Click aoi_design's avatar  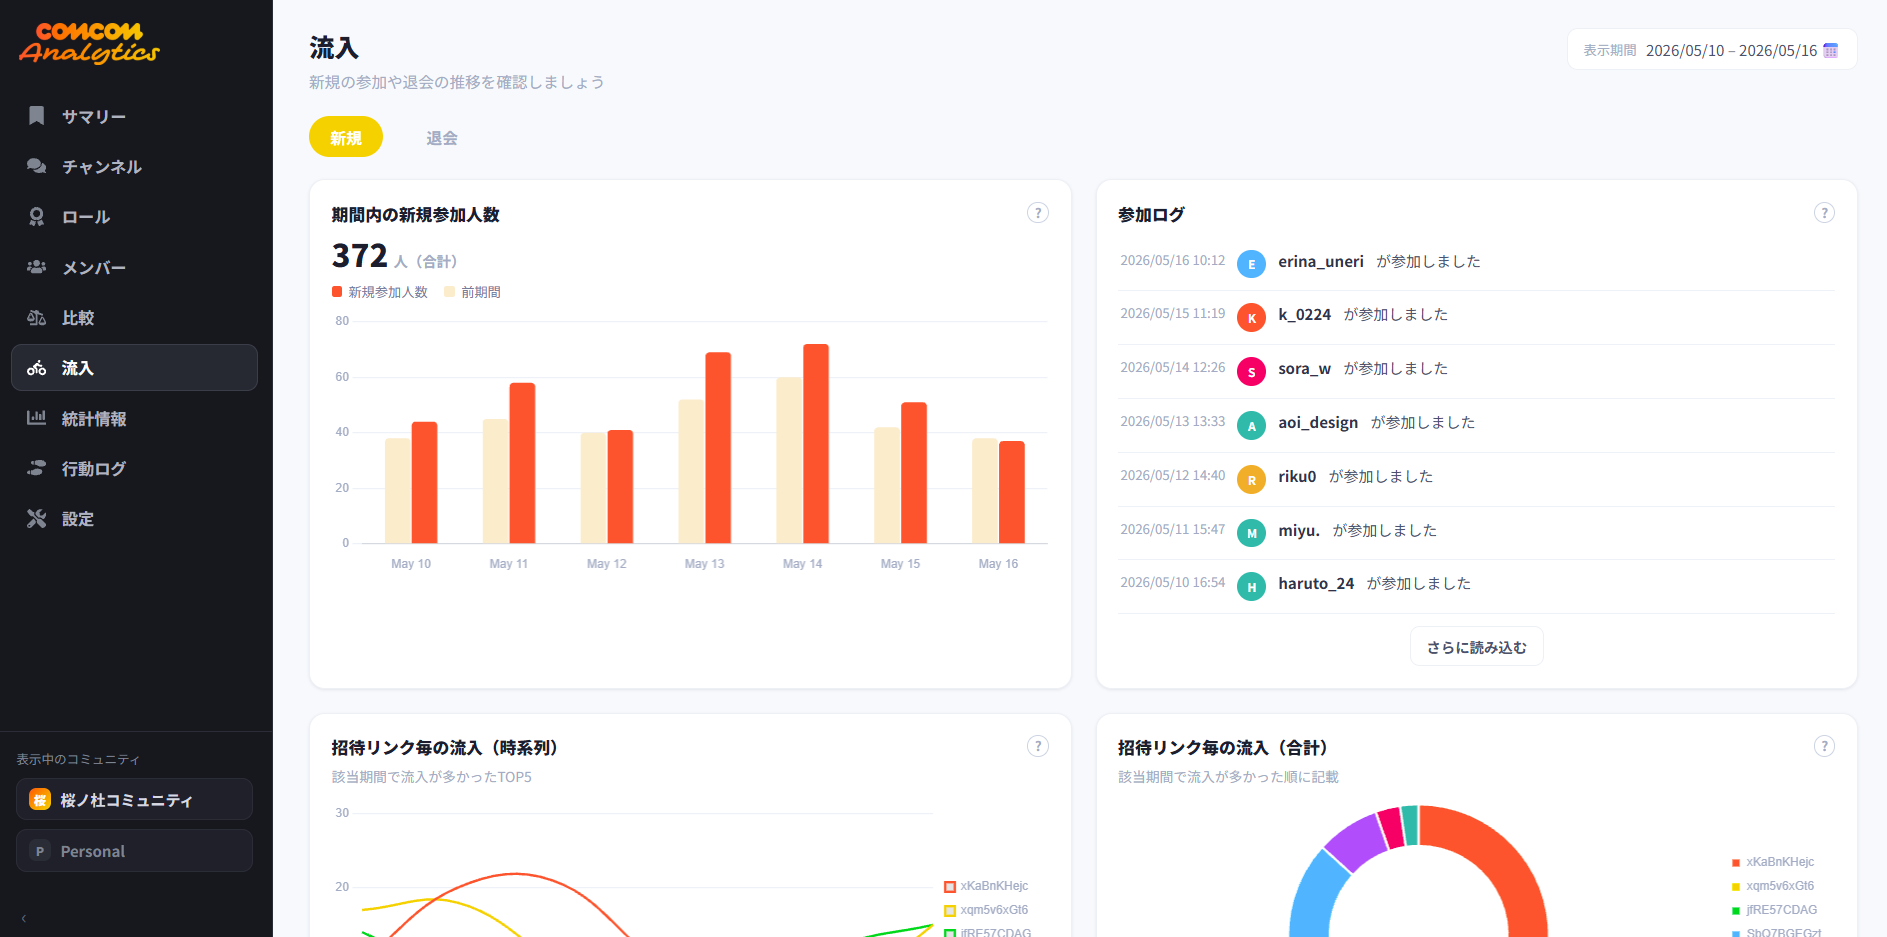[x=1251, y=426]
